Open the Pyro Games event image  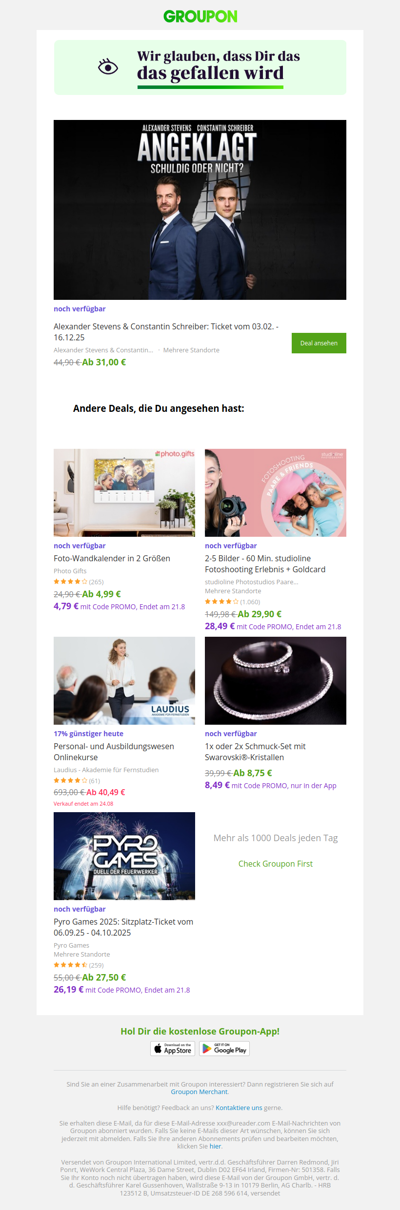pos(124,856)
